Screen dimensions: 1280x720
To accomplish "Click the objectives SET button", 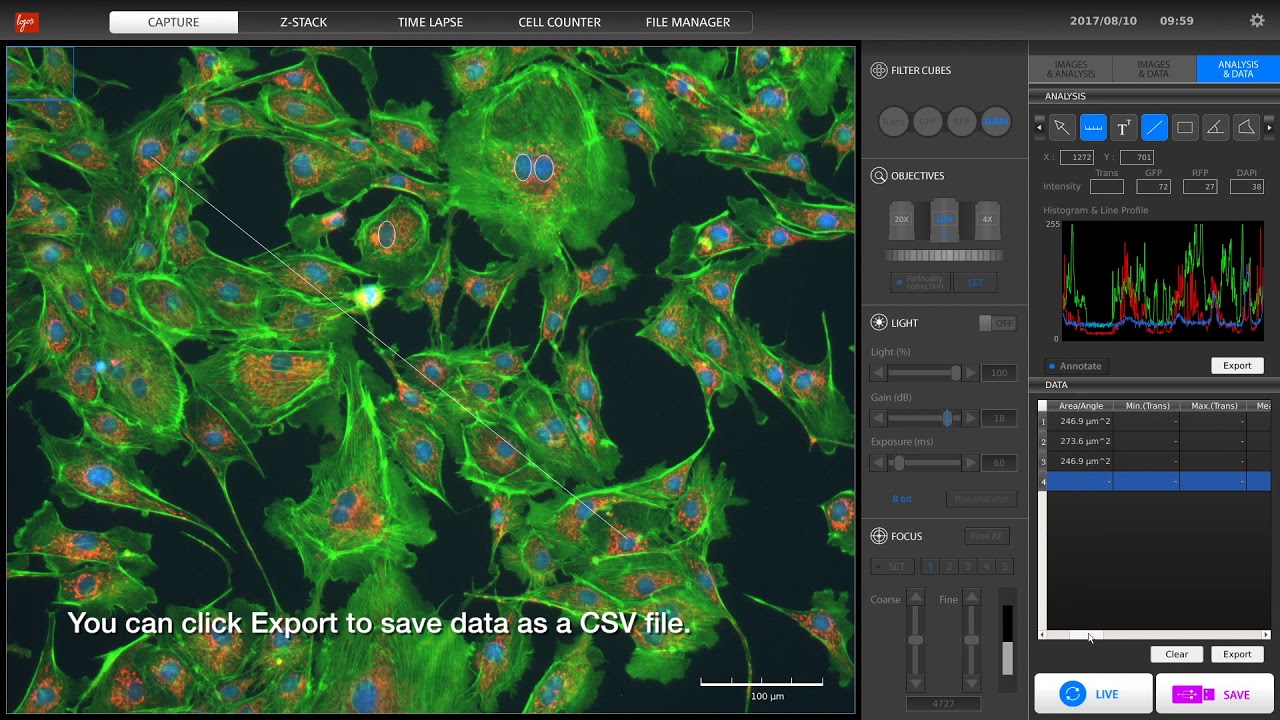I will pyautogui.click(x=975, y=283).
